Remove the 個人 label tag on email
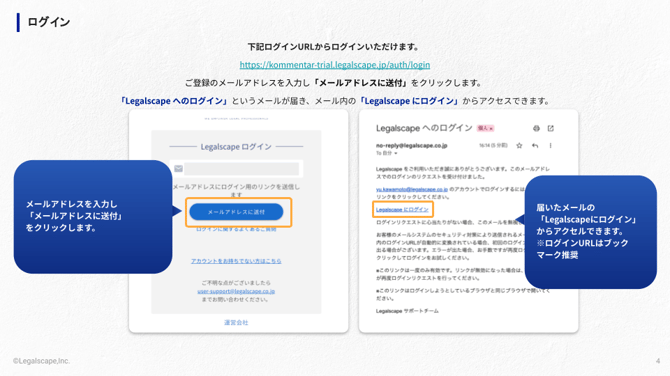Image resolution: width=670 pixels, height=376 pixels. coord(491,128)
